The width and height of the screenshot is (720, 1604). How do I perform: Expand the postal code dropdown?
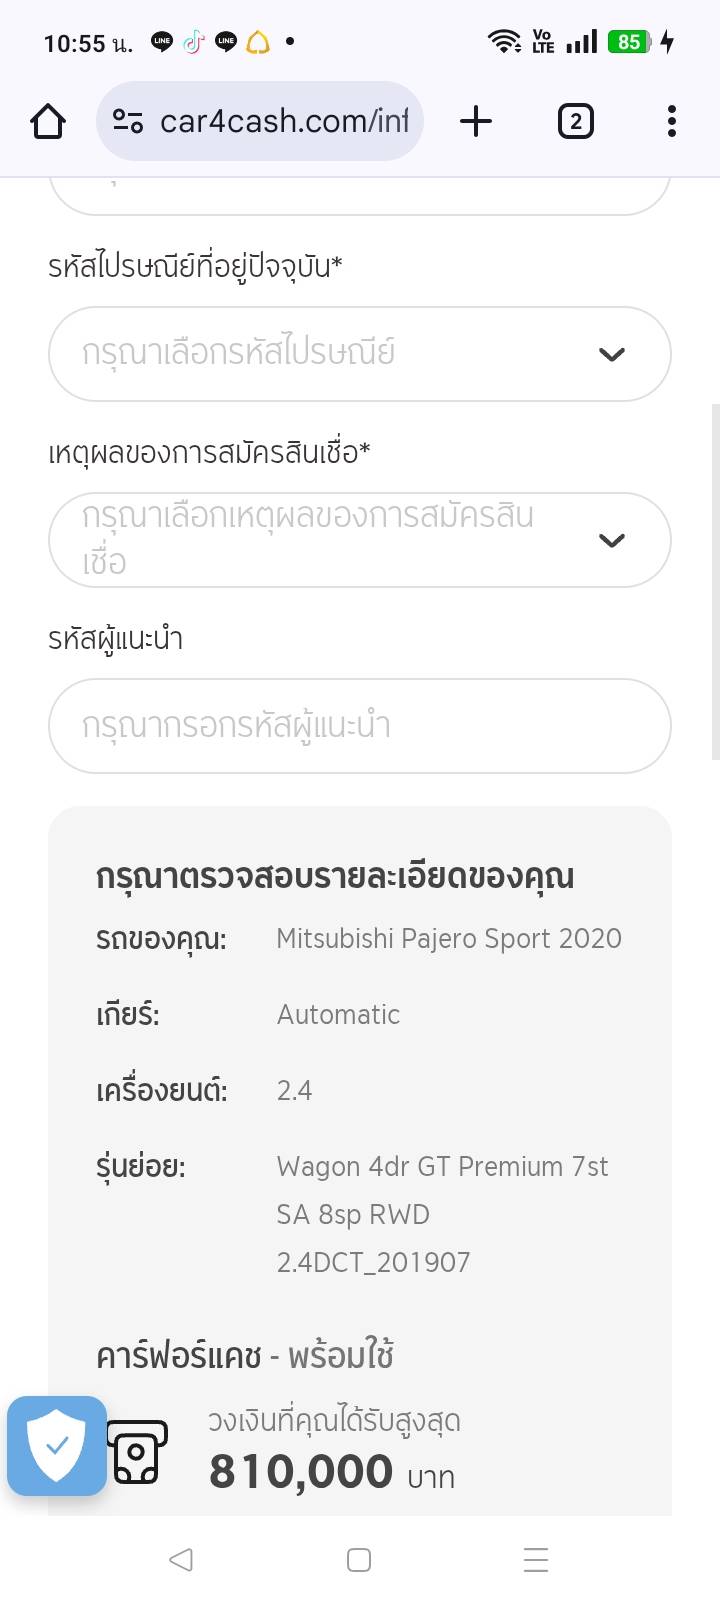[340, 354]
